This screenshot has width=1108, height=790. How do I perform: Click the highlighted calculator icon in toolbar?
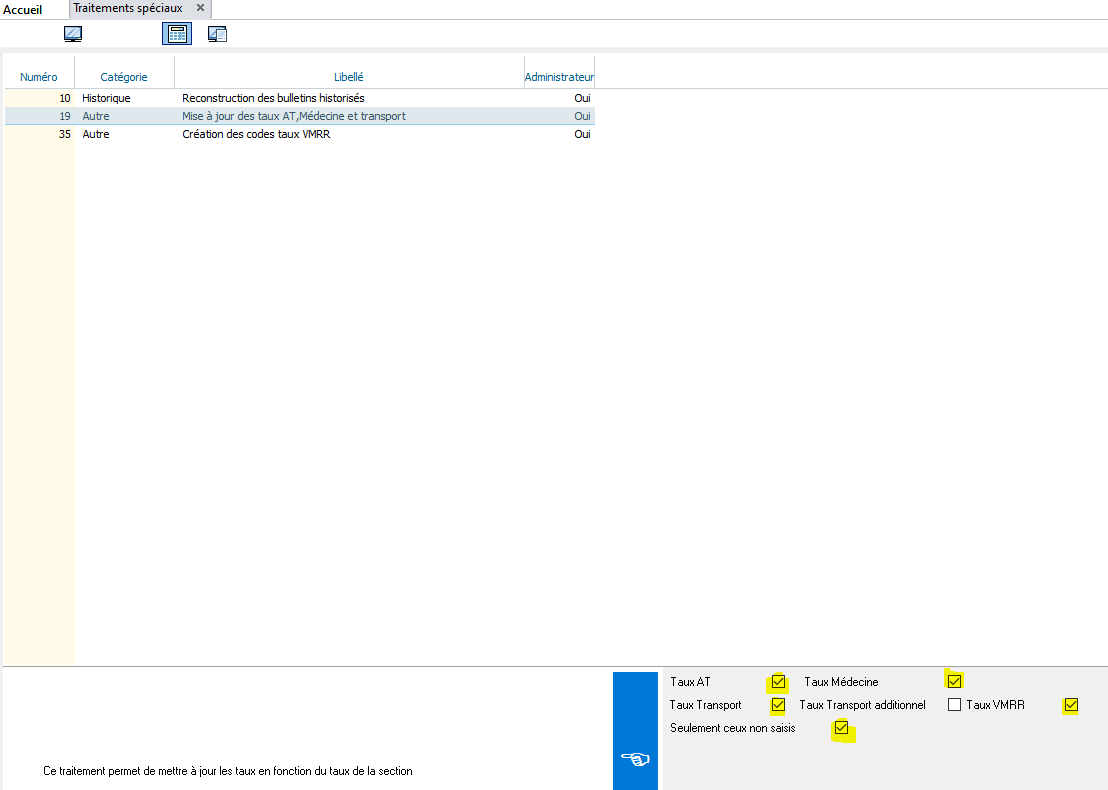[x=176, y=34]
